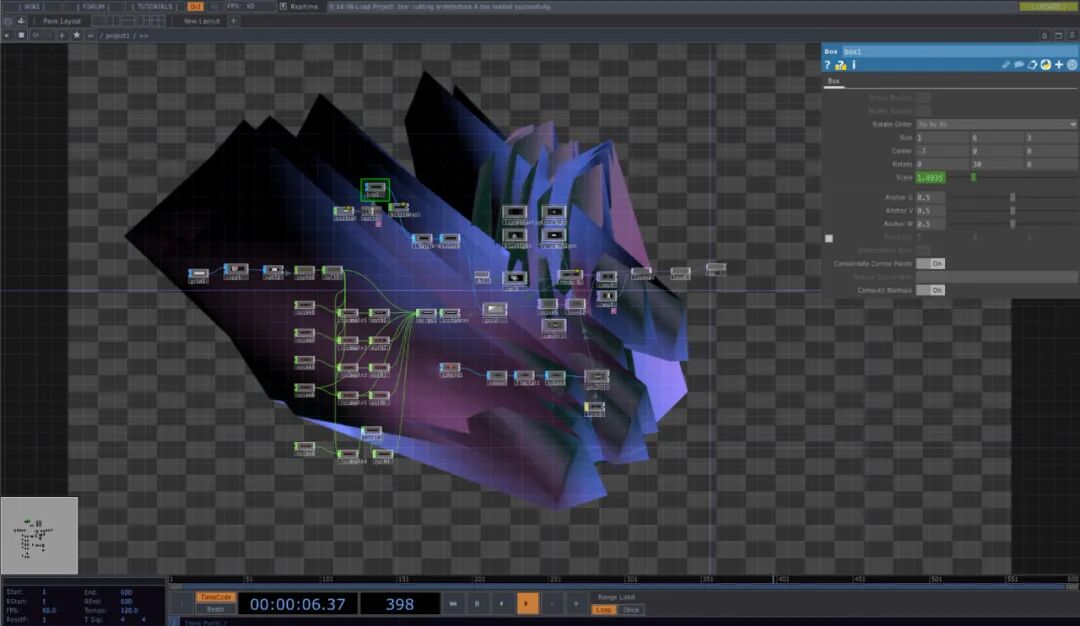Open the Python help icon for box1
The height and width of the screenshot is (626, 1080).
coord(840,65)
